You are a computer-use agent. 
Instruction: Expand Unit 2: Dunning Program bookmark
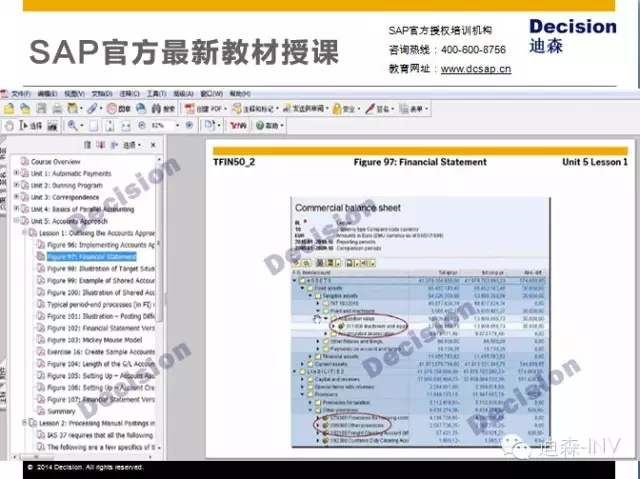click(x=16, y=185)
